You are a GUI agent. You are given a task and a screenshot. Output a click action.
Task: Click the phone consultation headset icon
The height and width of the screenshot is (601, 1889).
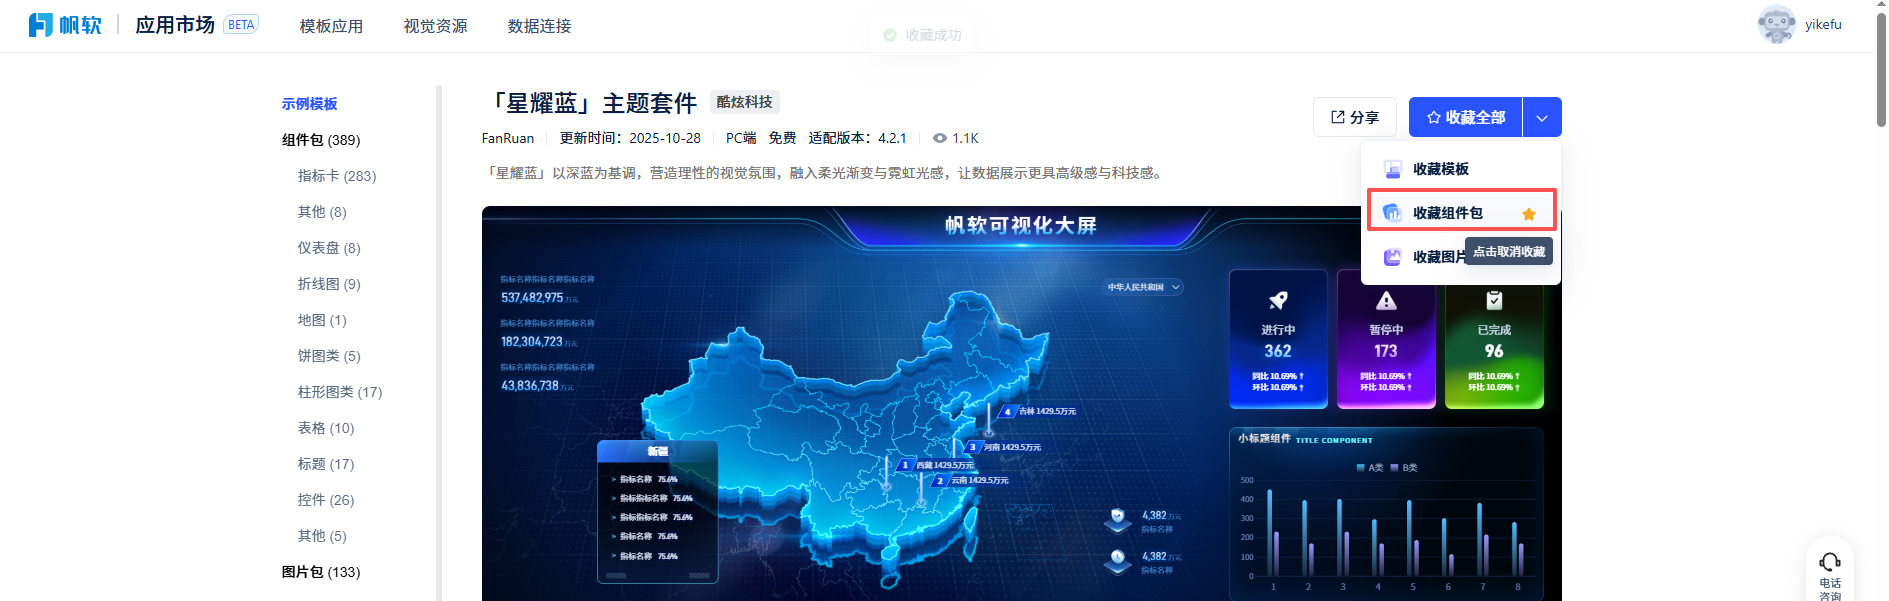tap(1830, 562)
